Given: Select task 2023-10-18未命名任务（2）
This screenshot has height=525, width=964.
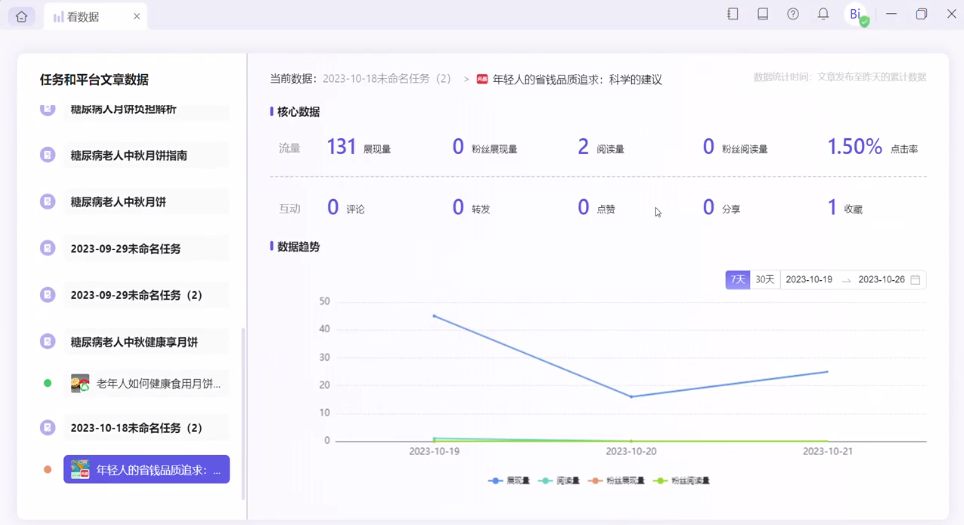Looking at the screenshot, I should [146, 428].
